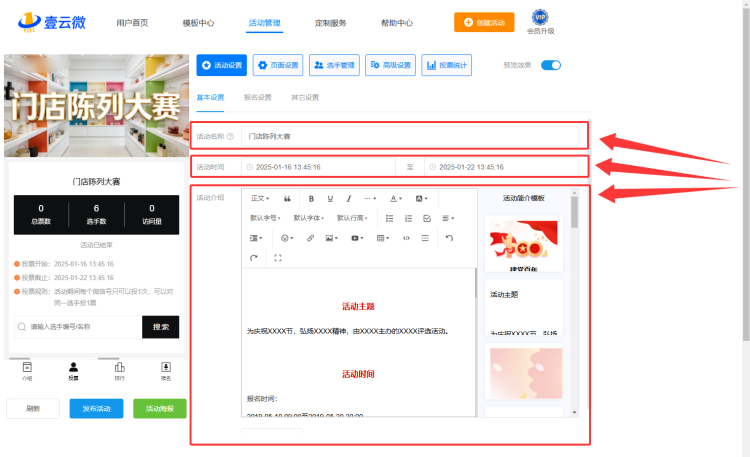Open the indent options dropdown

point(256,238)
